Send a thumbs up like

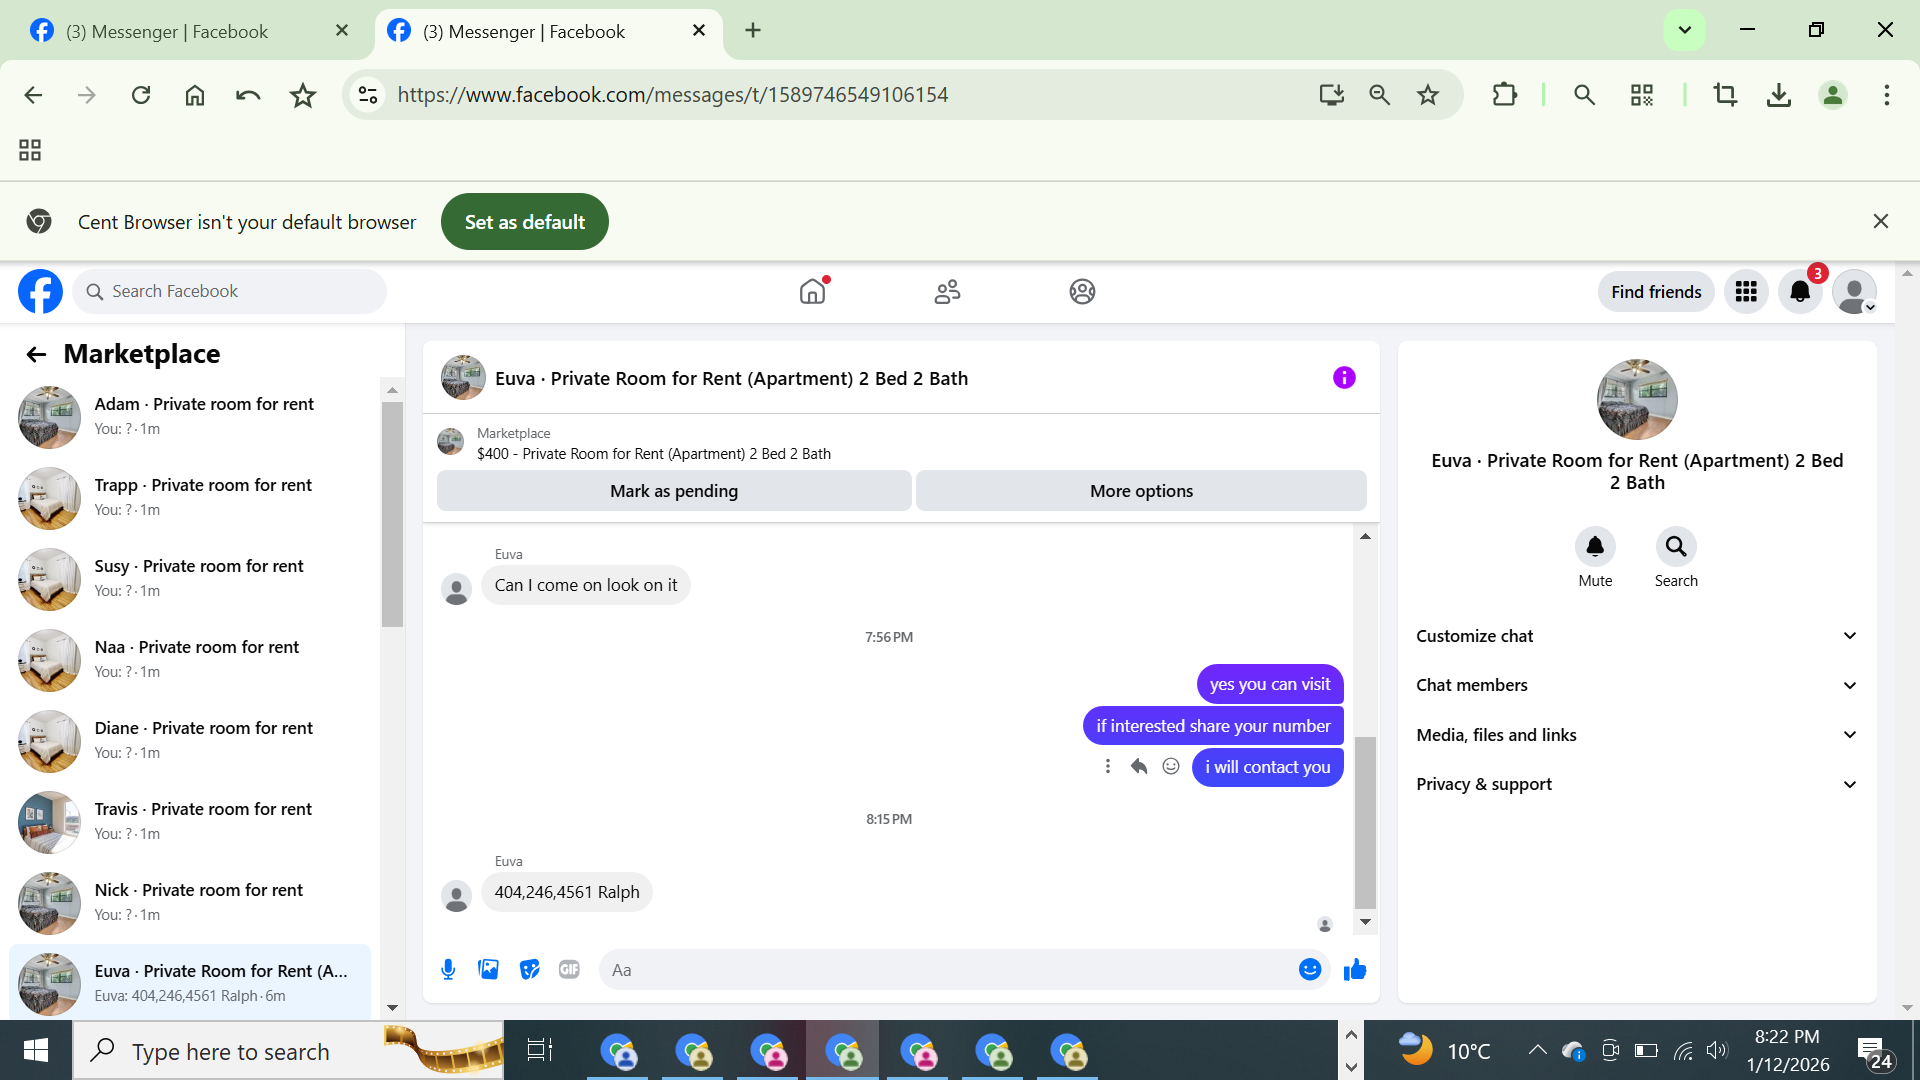coord(1355,969)
